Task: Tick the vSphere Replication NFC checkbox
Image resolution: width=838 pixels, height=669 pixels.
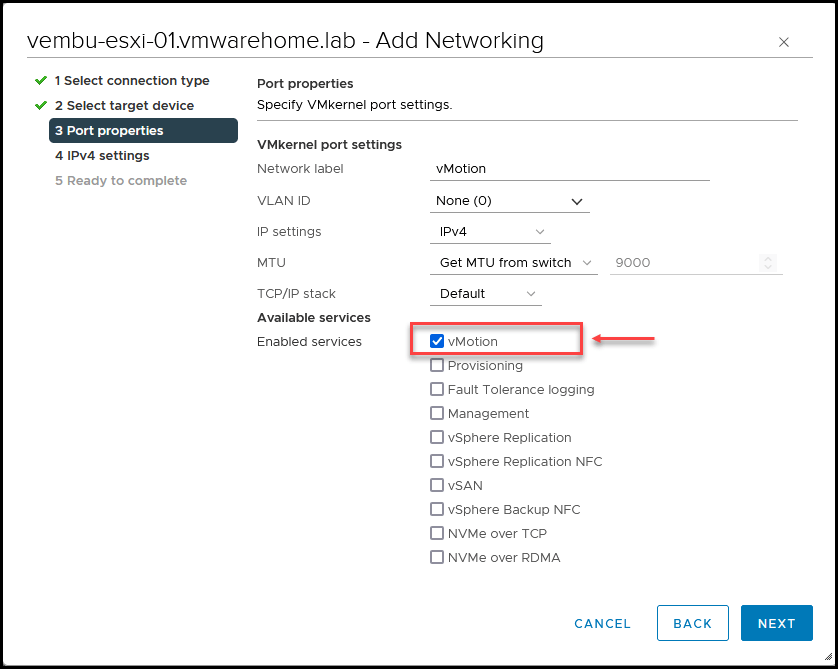Action: [x=437, y=461]
